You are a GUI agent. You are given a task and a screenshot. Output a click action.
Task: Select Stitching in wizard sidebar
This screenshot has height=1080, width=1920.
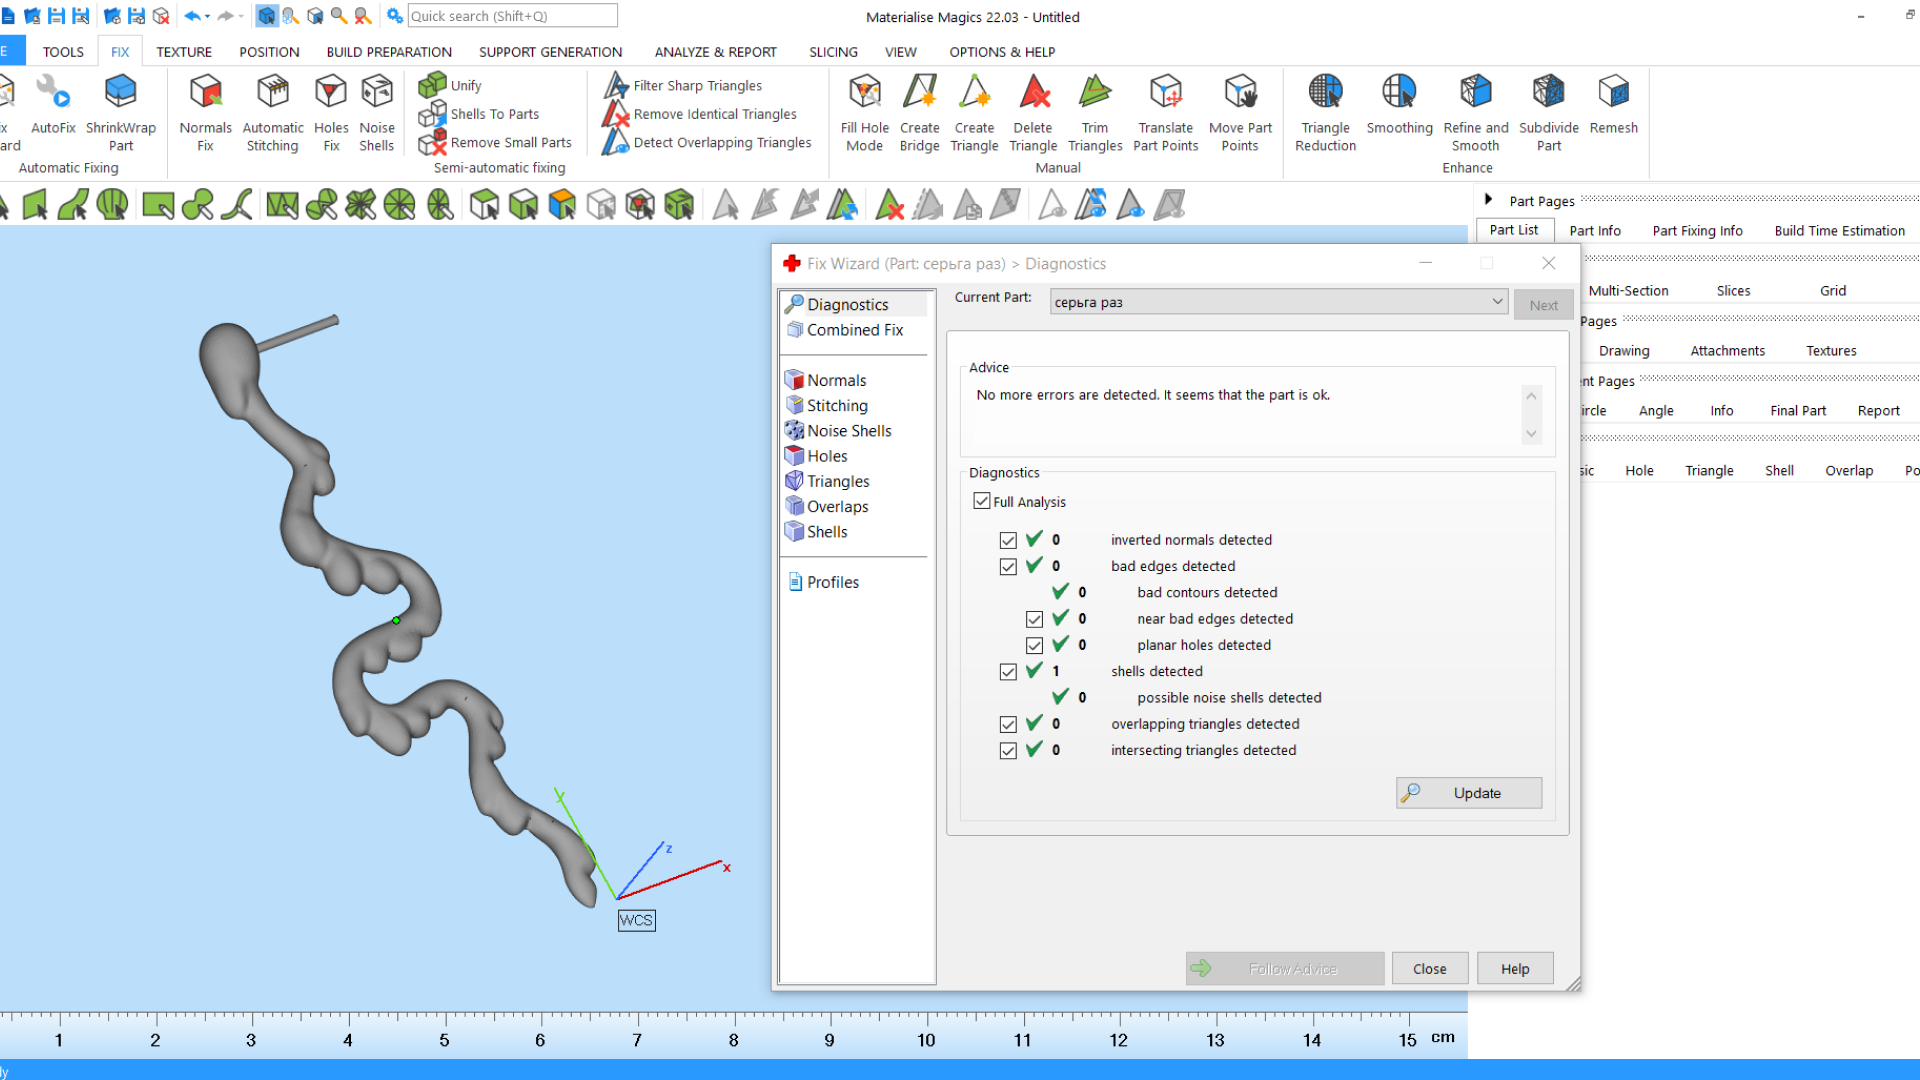tap(826, 405)
